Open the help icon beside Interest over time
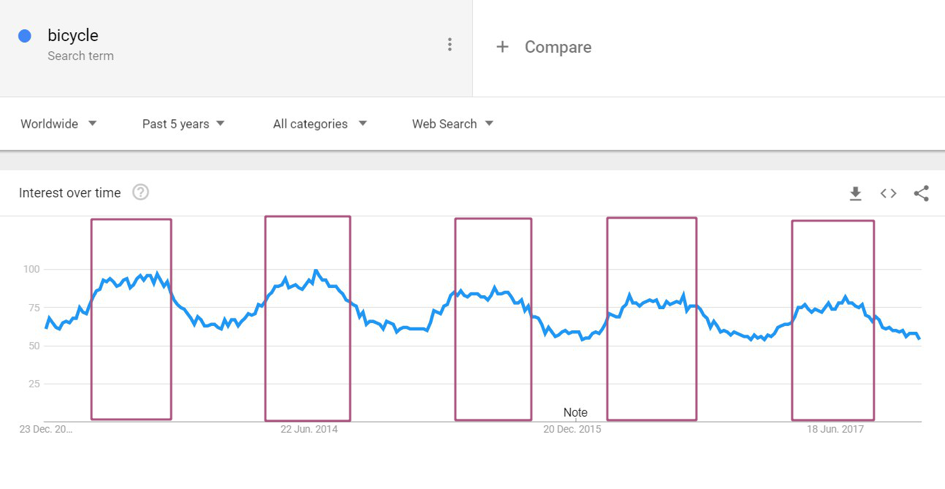This screenshot has height=489, width=945. point(141,192)
